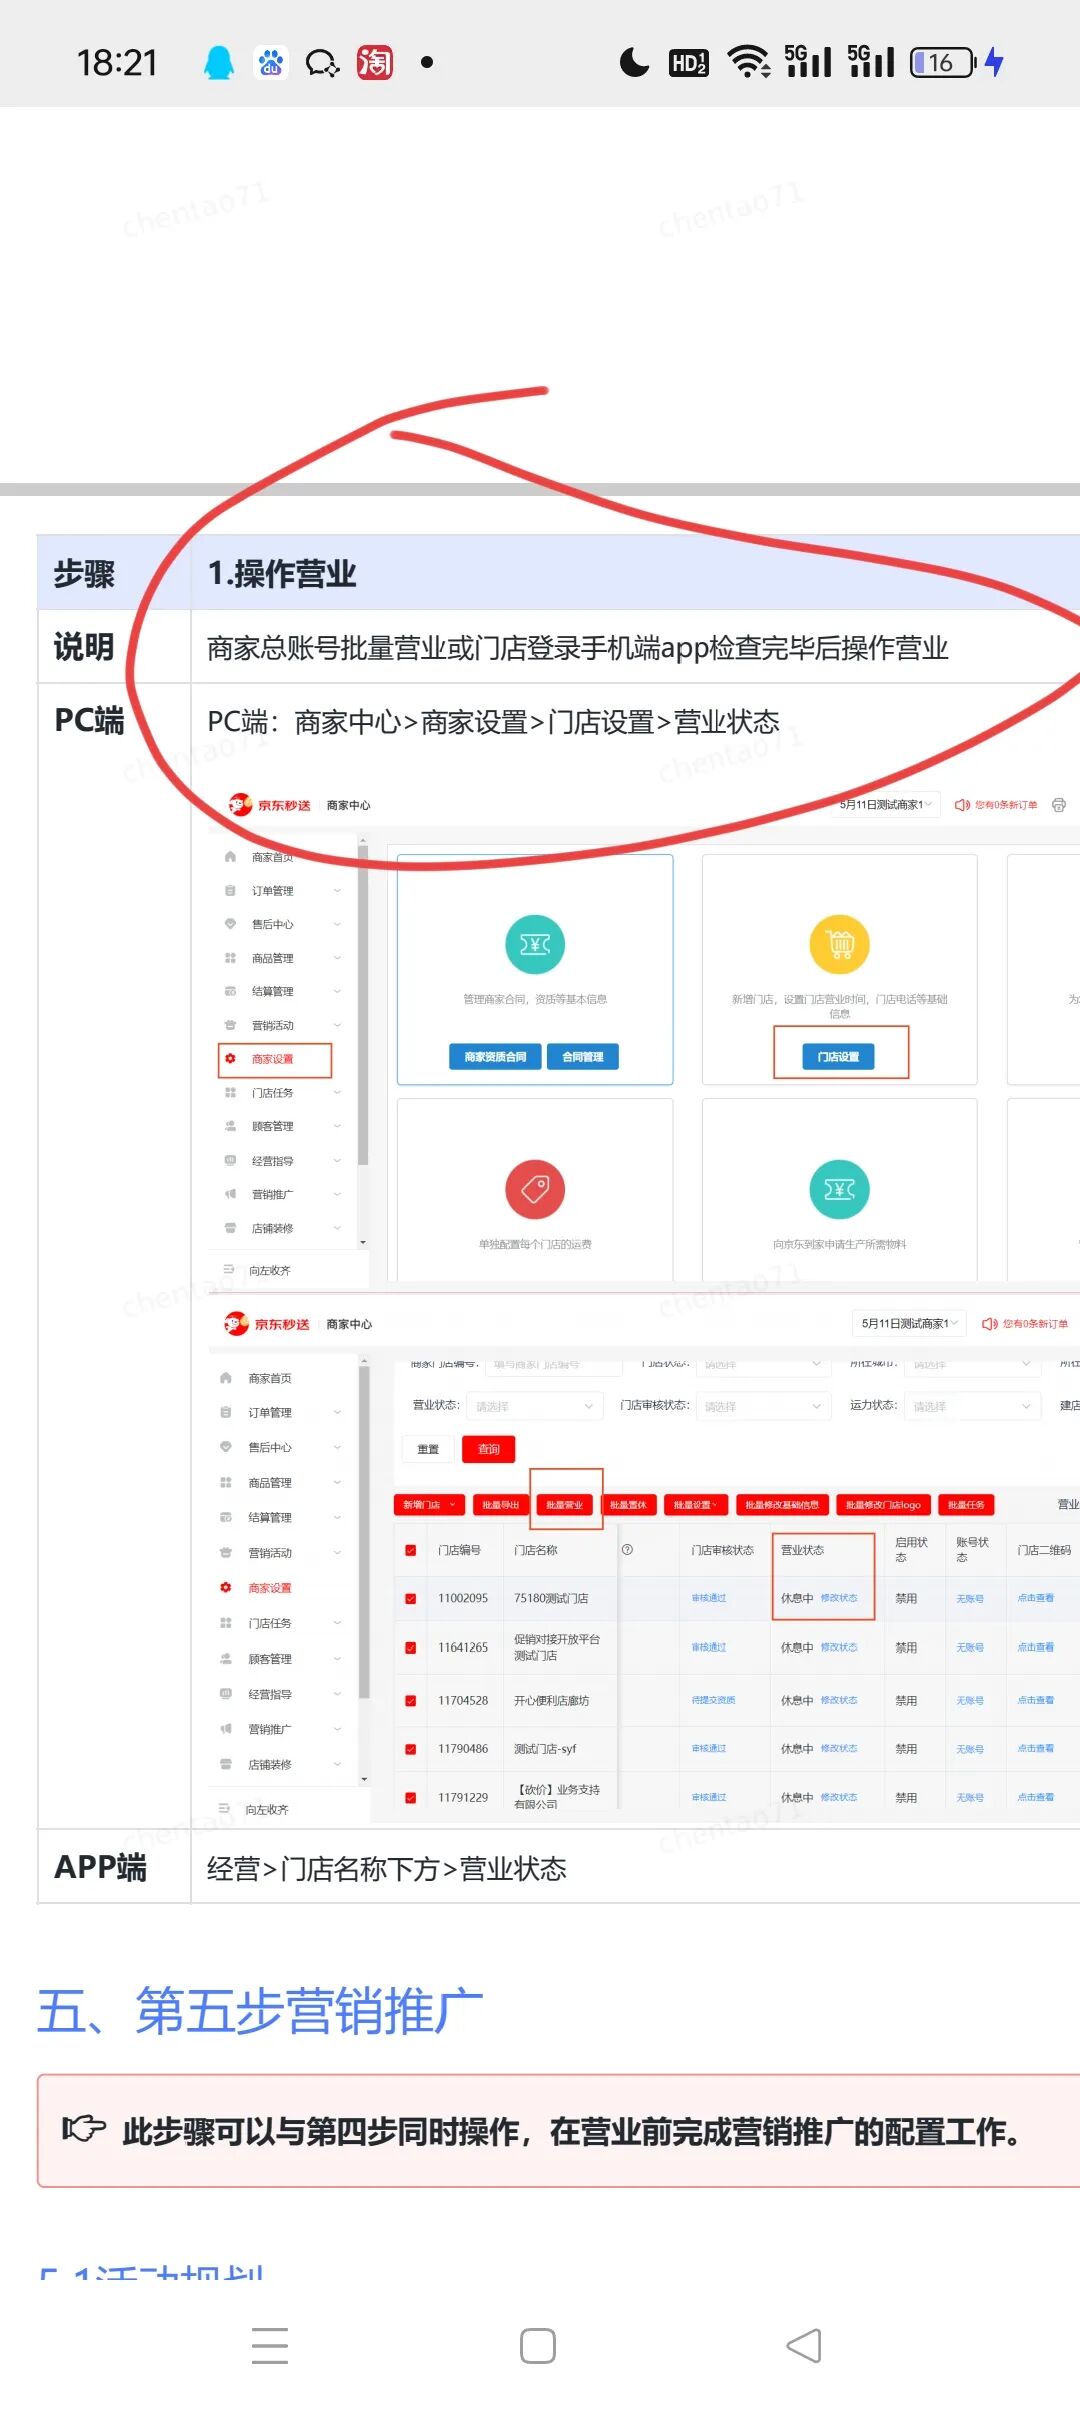Uncheck the checkbox for store 11641265
Screen dimensions: 1080x2412
(x=410, y=1647)
